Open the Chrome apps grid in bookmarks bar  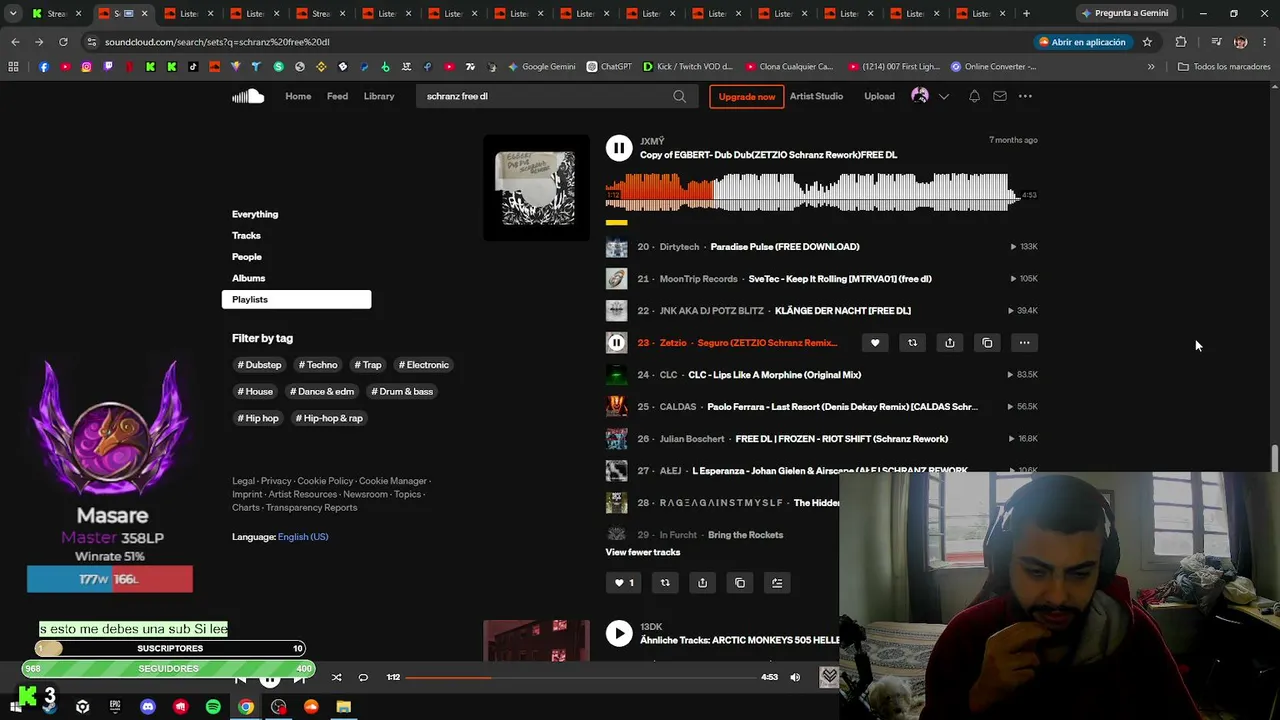tap(13, 67)
